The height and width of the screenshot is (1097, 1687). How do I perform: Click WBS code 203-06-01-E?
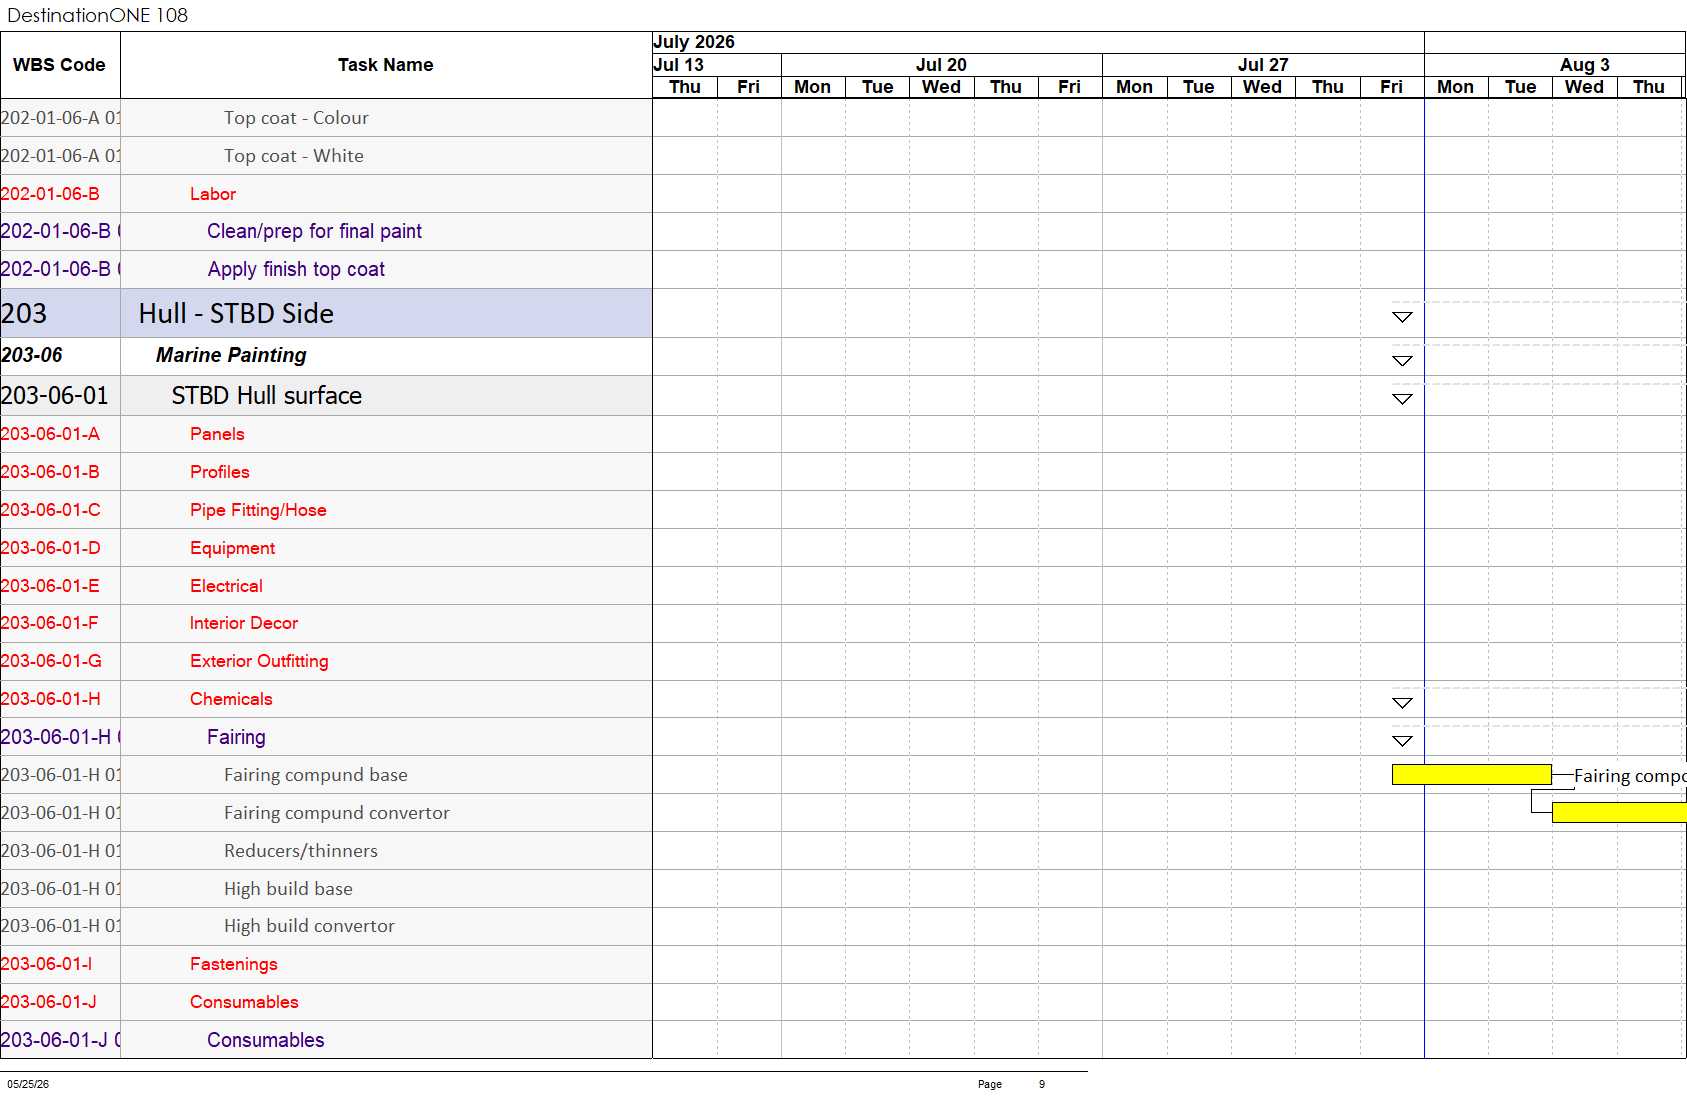[x=50, y=586]
